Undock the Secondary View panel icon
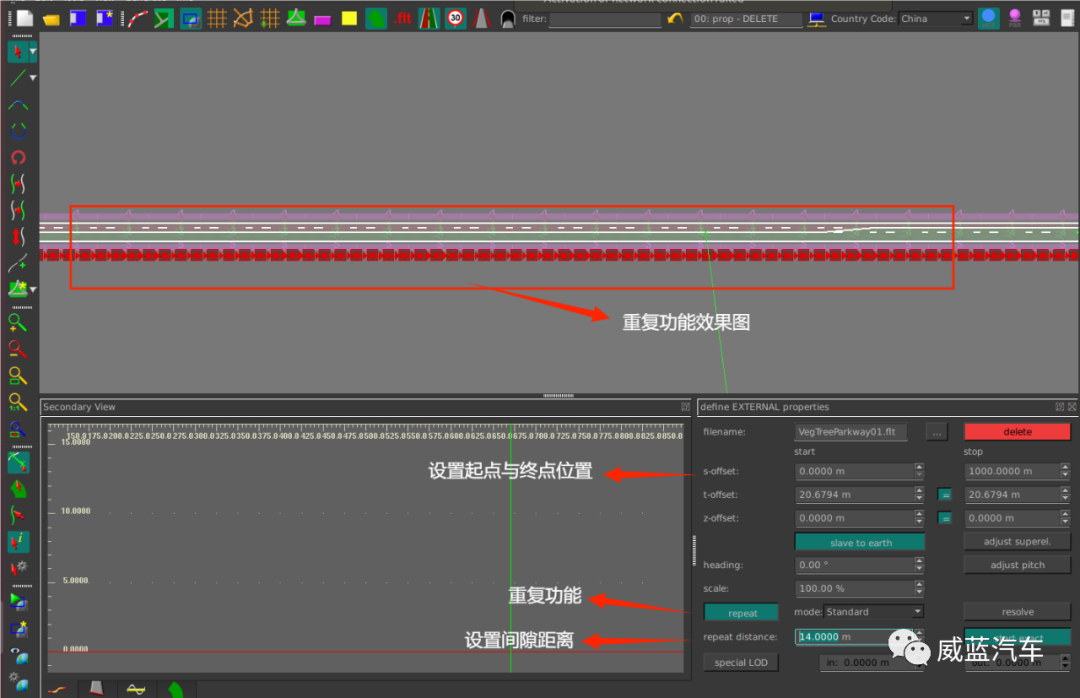Image resolution: width=1080 pixels, height=698 pixels. 685,407
